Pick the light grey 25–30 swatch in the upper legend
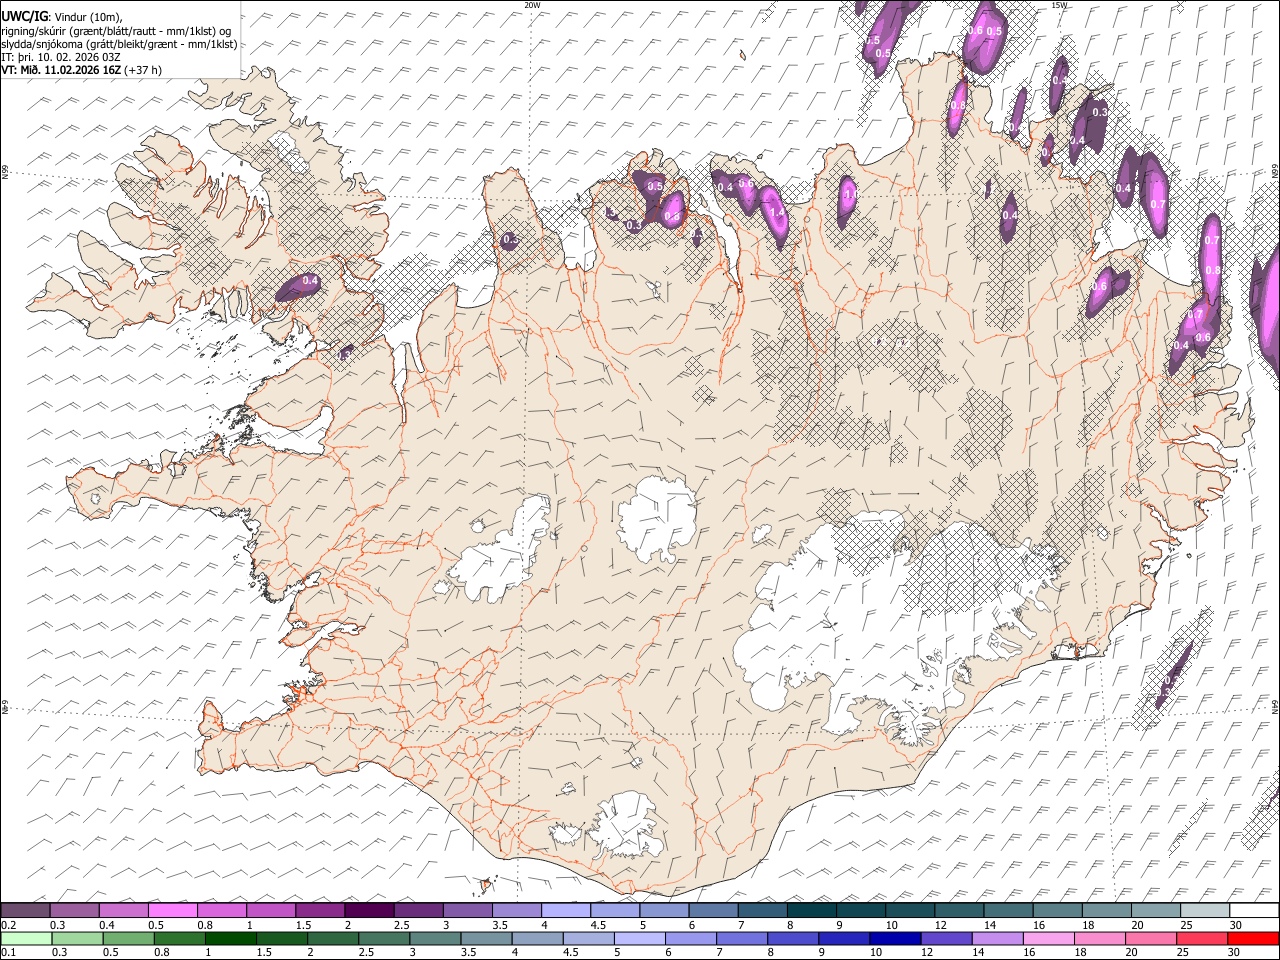Image resolution: width=1280 pixels, height=960 pixels. [x=1205, y=911]
